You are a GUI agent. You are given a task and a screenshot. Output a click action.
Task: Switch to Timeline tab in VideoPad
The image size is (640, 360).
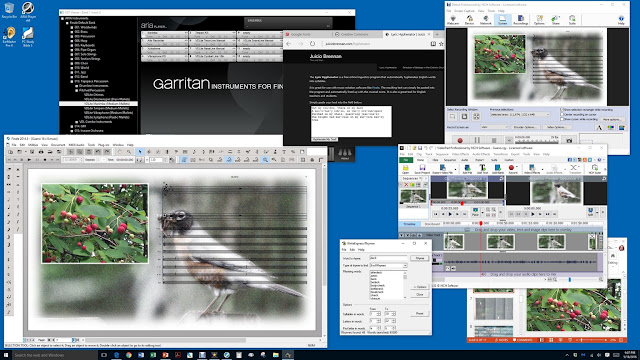coord(409,224)
